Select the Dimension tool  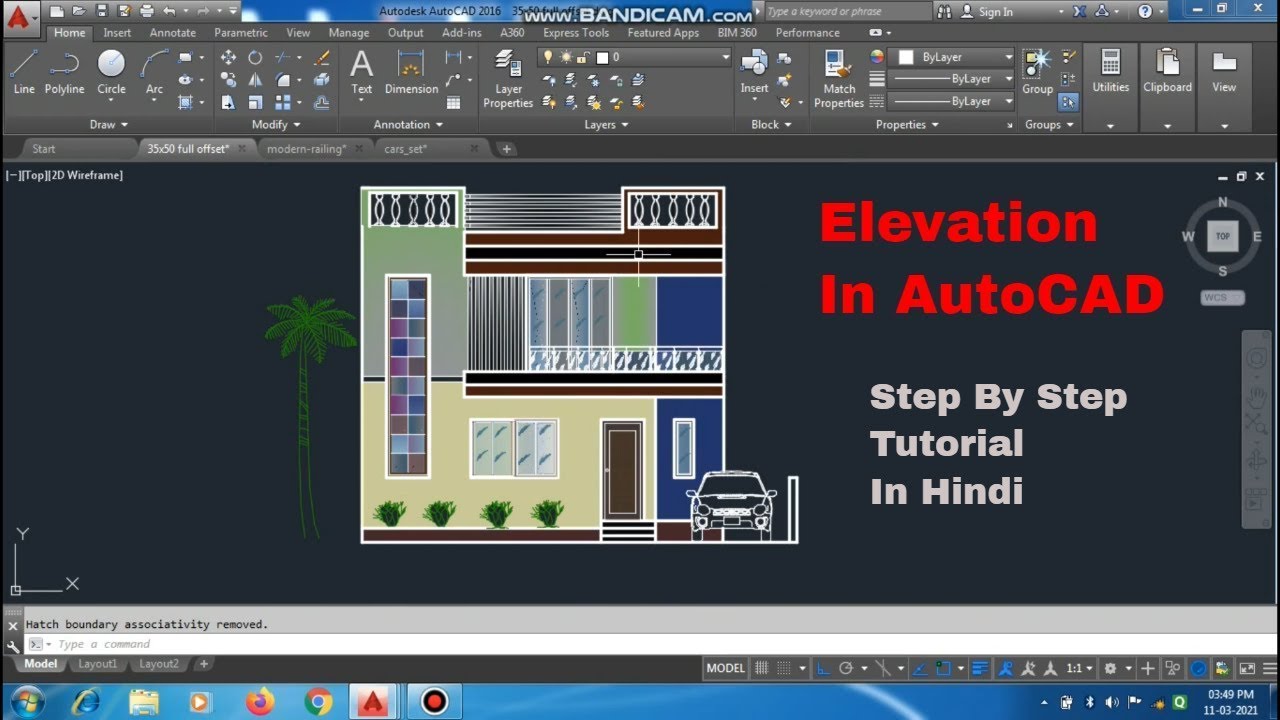click(411, 70)
